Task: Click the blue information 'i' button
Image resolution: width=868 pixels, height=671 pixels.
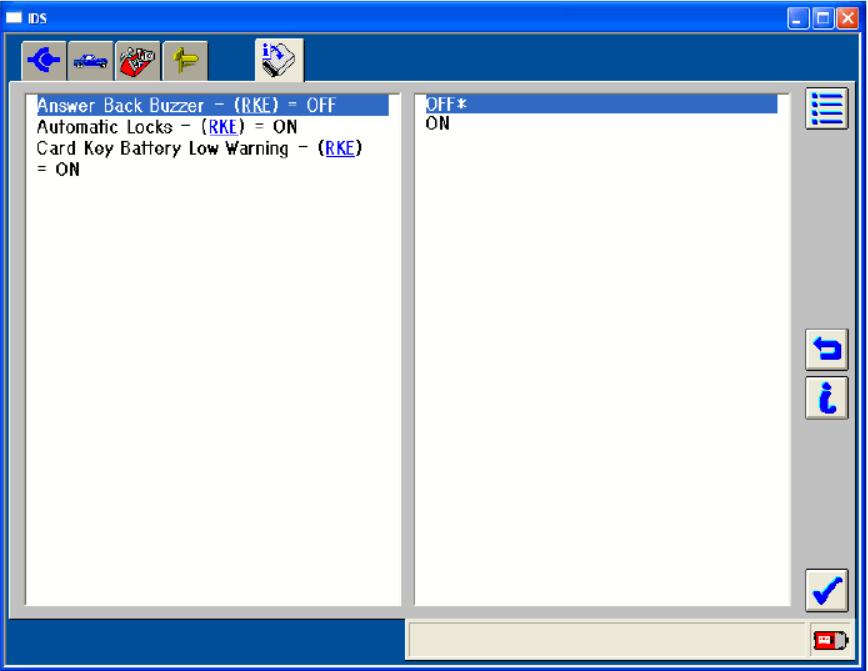Action: point(826,397)
